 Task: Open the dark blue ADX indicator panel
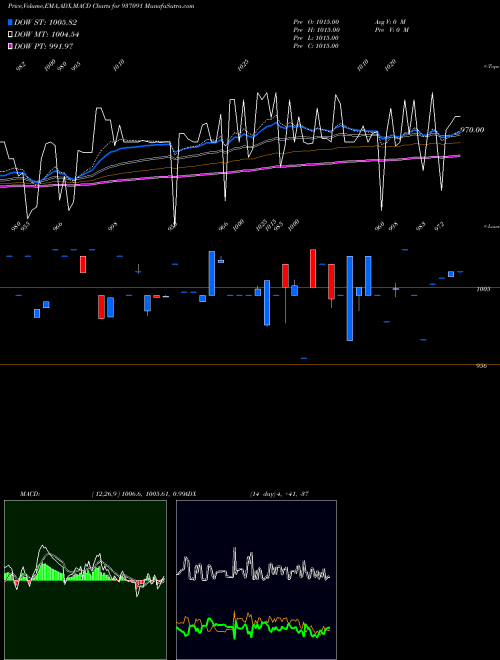tap(257, 580)
